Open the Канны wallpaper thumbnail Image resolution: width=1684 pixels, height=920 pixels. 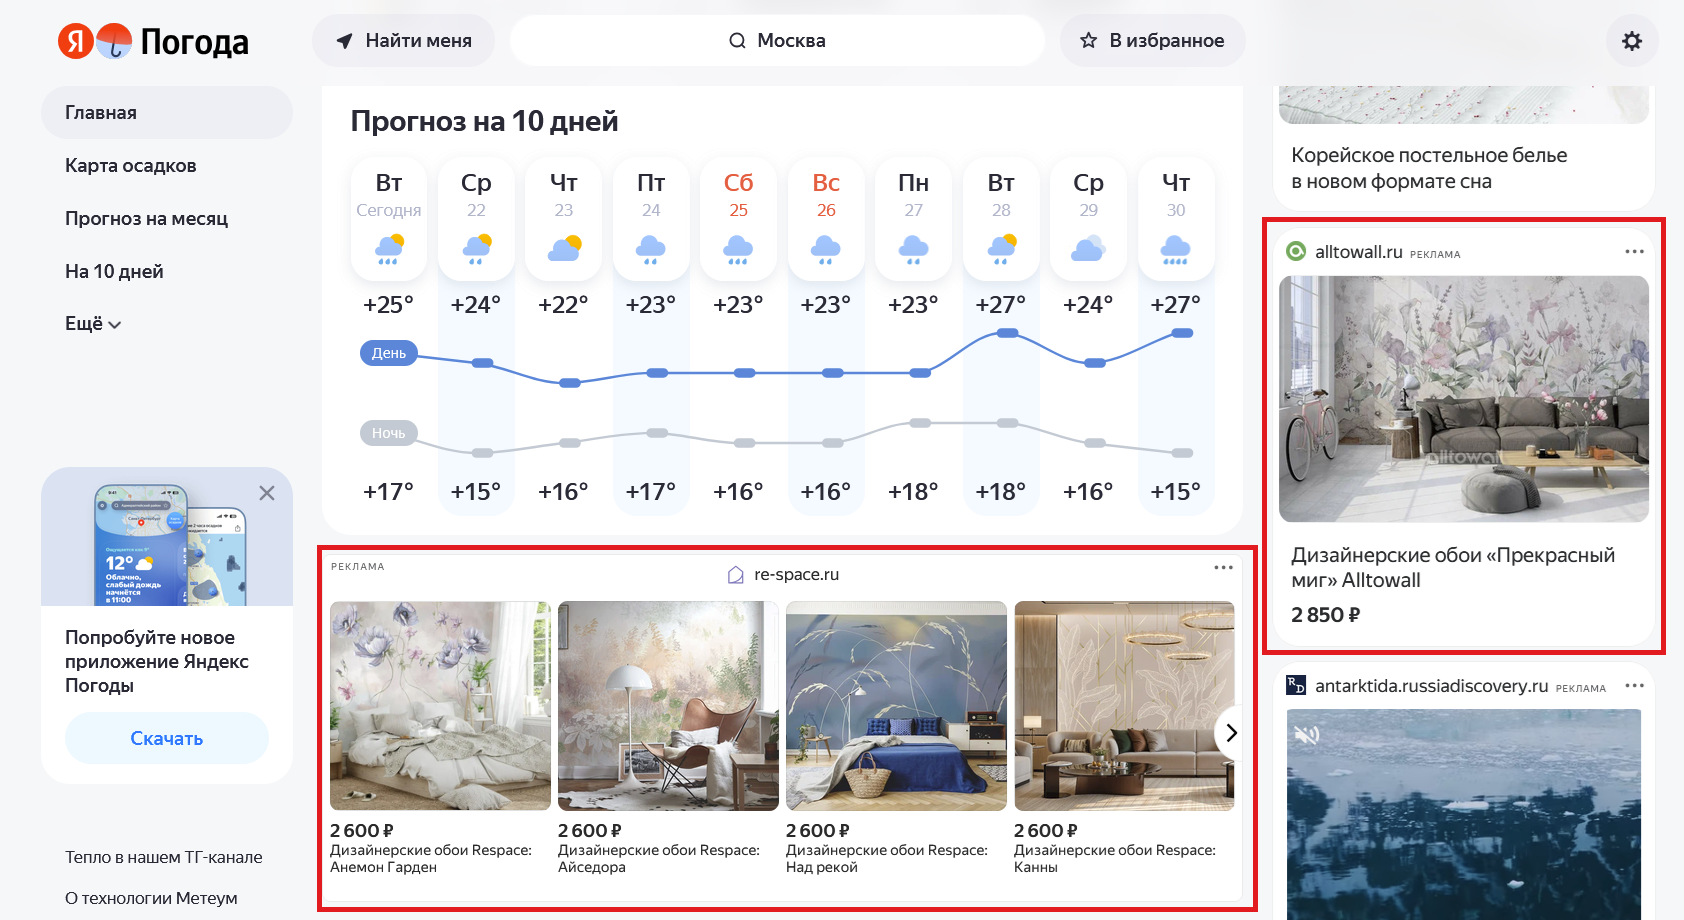[x=1124, y=706]
